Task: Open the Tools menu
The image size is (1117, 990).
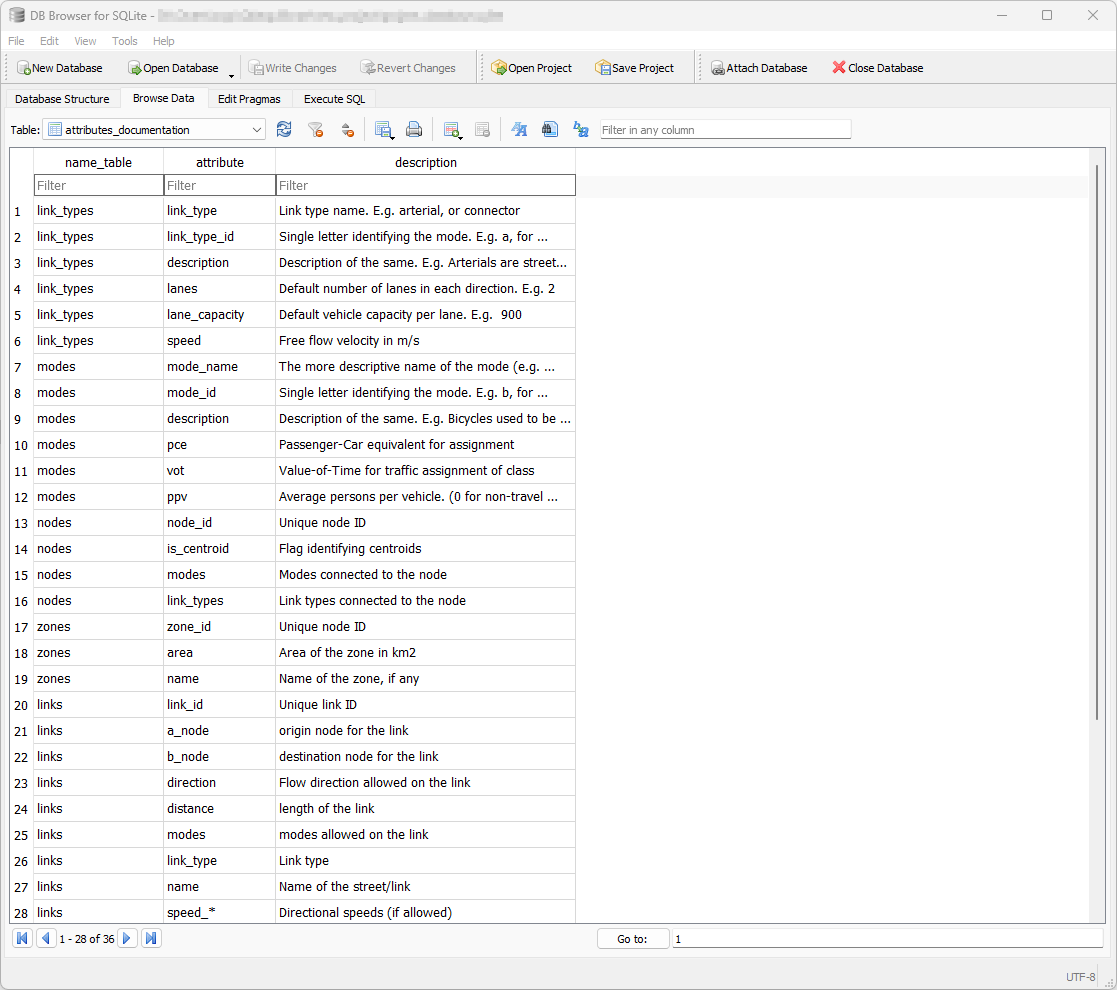Action: pyautogui.click(x=124, y=41)
